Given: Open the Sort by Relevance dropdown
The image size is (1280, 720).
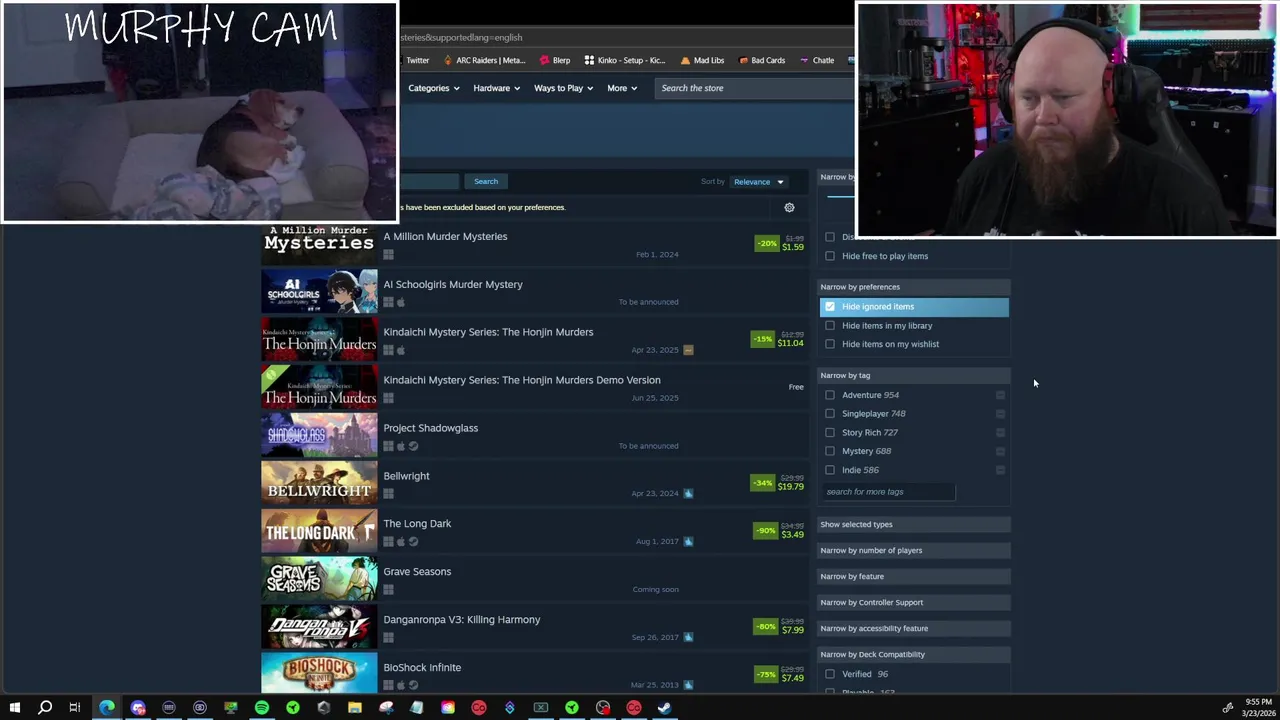Looking at the screenshot, I should tap(759, 182).
